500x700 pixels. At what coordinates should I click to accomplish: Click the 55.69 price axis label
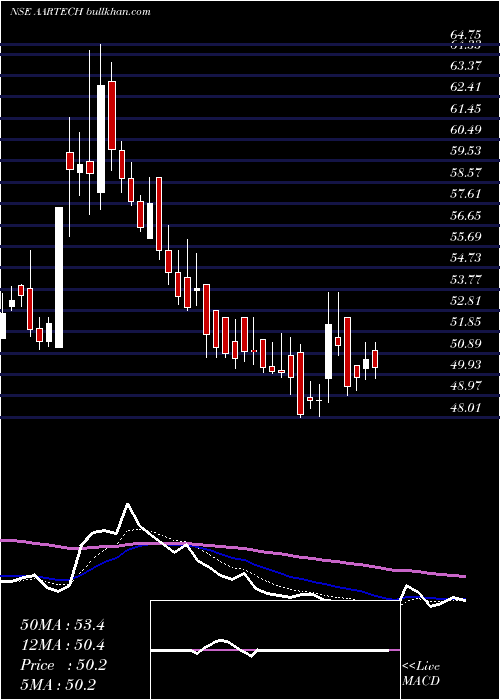click(x=466, y=236)
